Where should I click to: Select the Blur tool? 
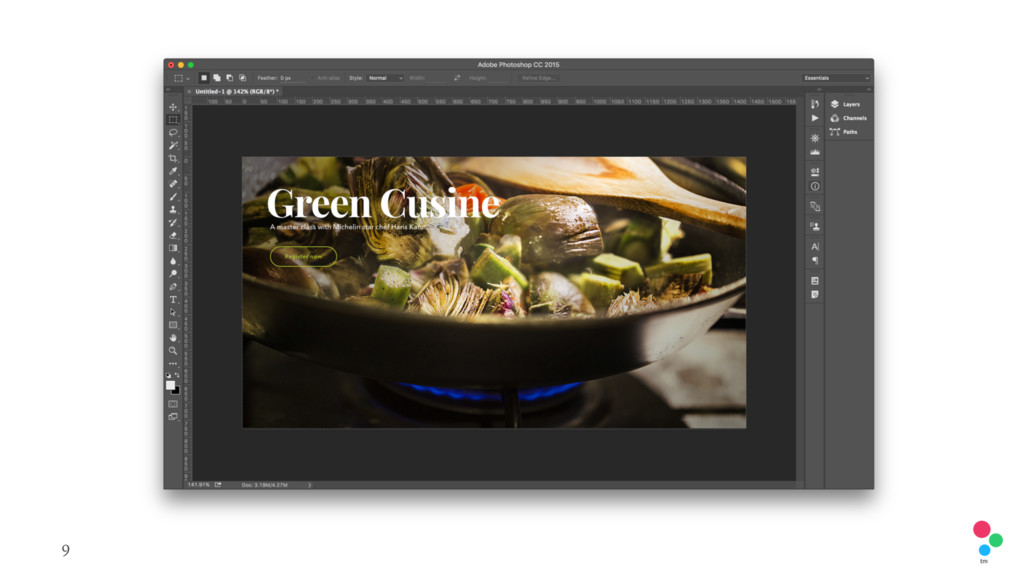[x=173, y=261]
